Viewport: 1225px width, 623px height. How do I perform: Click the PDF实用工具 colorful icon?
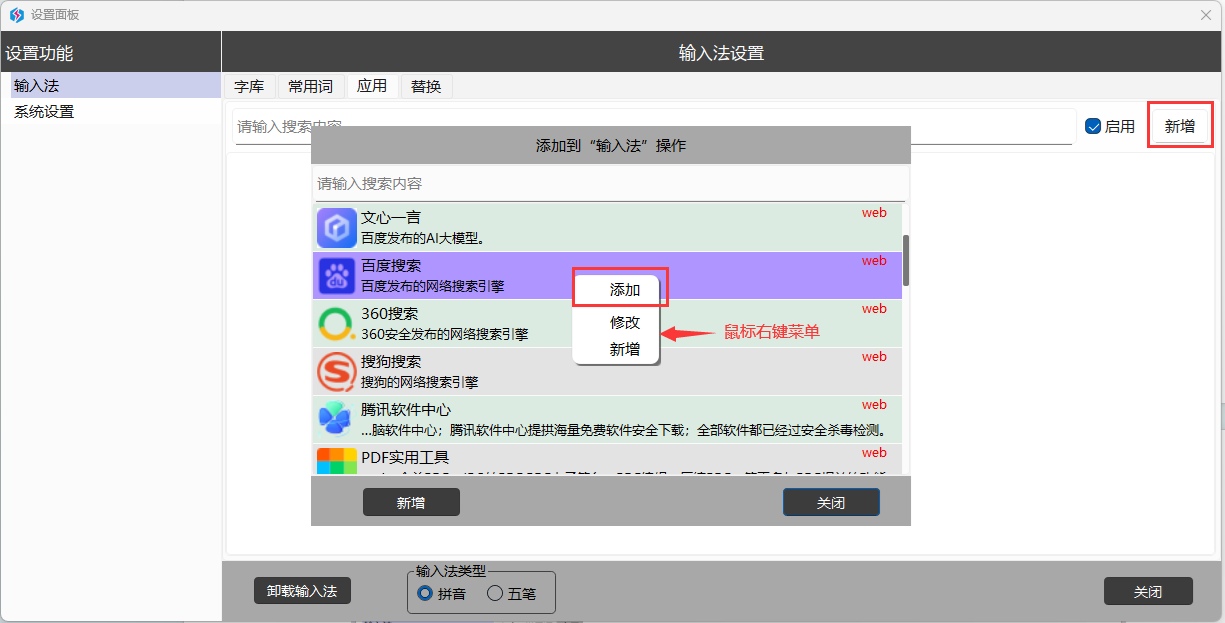point(337,461)
